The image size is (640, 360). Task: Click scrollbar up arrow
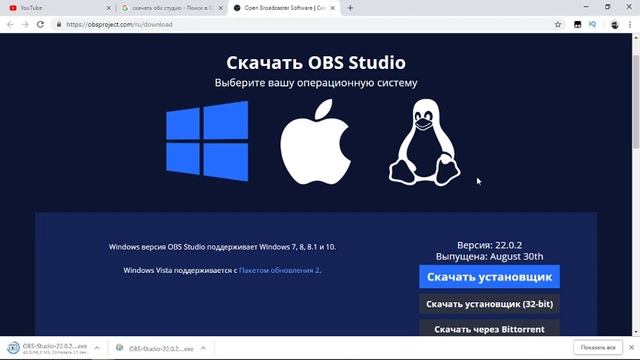636,38
